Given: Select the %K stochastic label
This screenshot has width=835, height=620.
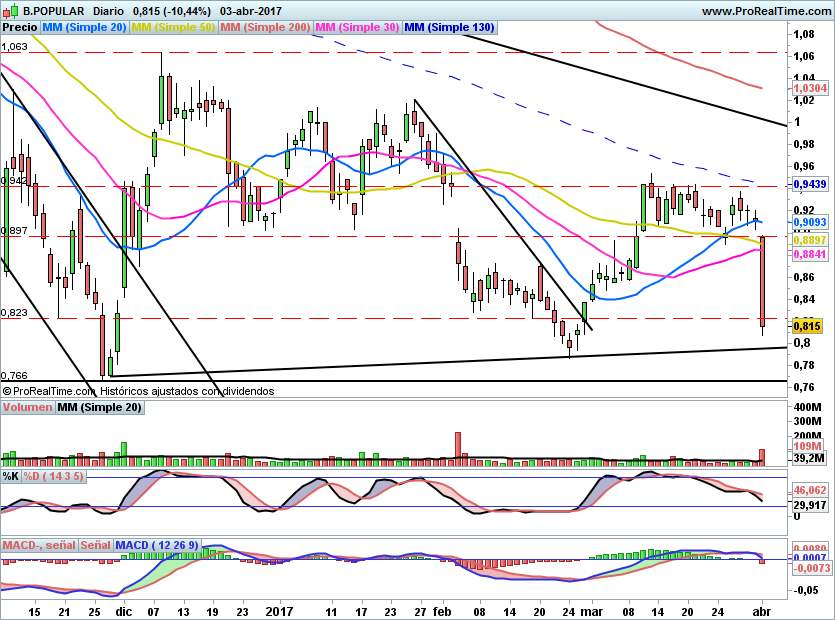Looking at the screenshot, I should coord(11,476).
